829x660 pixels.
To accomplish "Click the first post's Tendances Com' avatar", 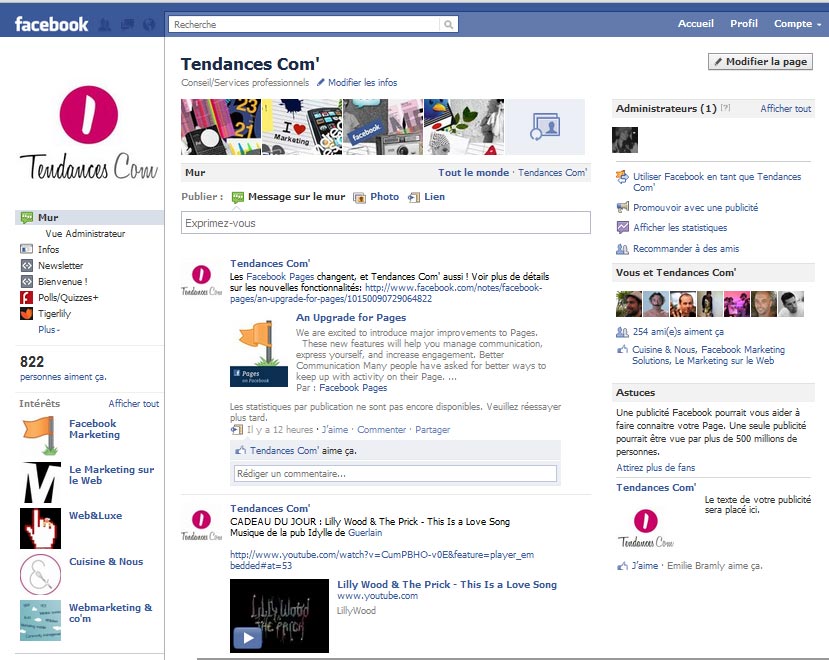I will tap(201, 280).
